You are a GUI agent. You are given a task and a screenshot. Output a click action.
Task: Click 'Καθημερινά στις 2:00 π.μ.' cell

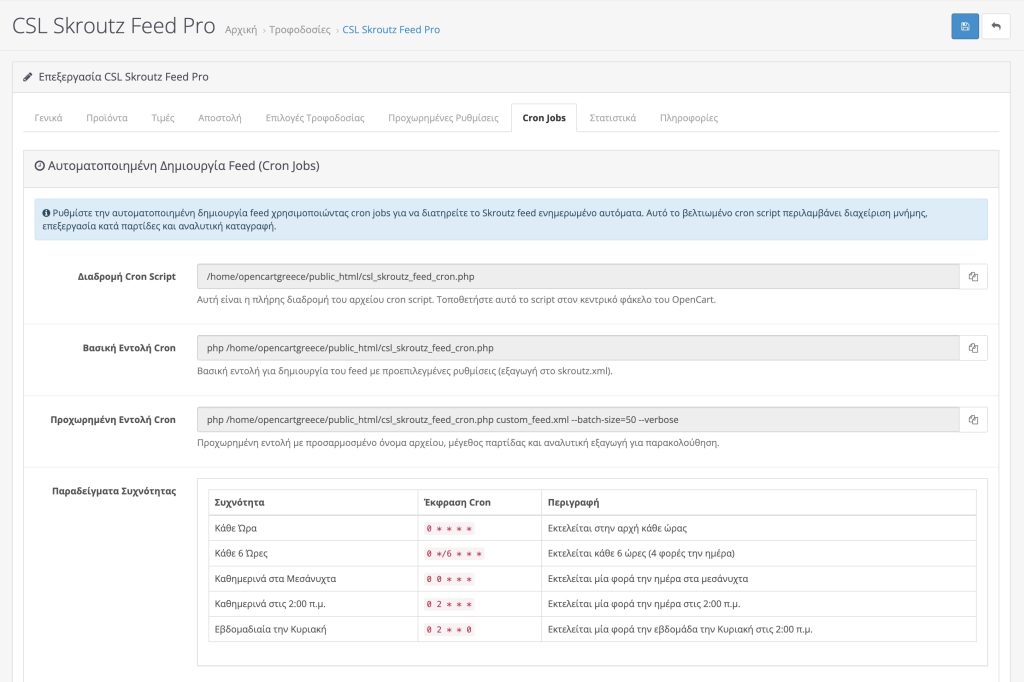click(x=313, y=604)
